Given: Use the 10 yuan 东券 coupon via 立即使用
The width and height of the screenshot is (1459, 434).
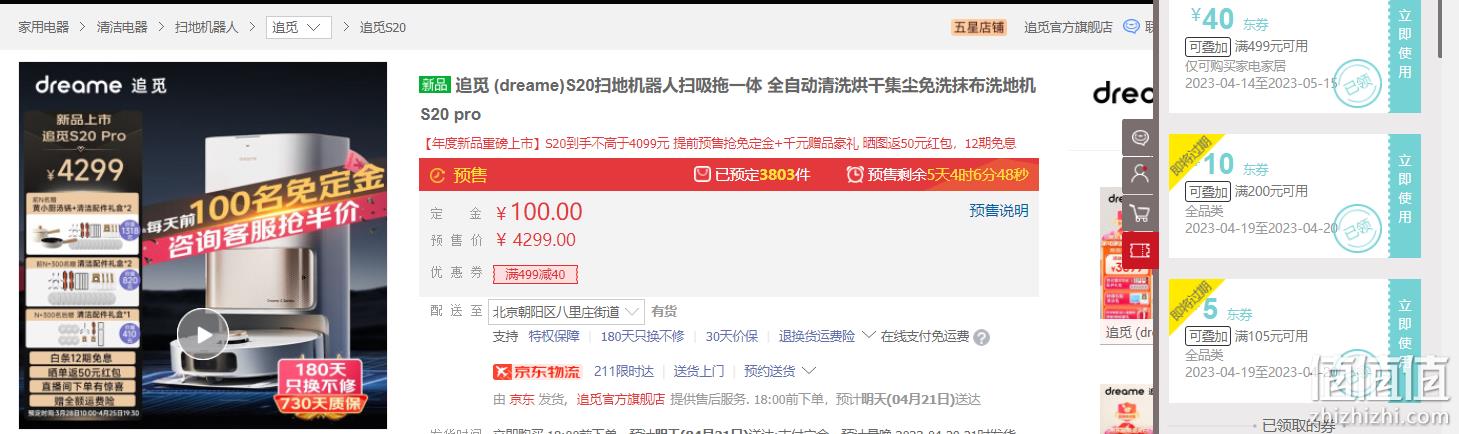Looking at the screenshot, I should click(1405, 189).
